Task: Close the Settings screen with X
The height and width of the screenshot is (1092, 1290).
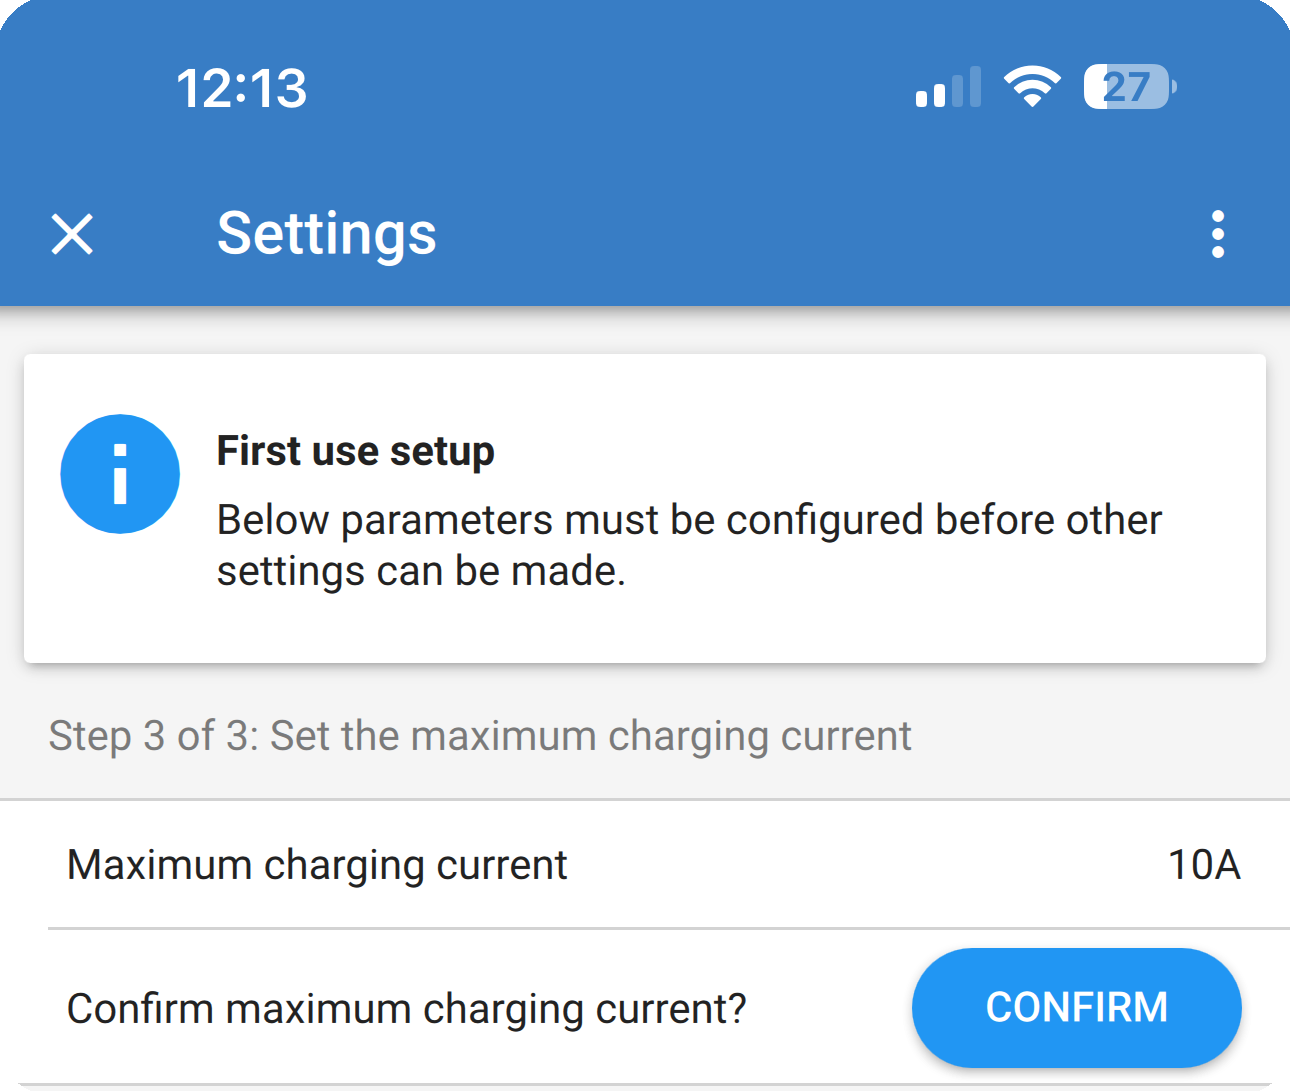Action: pyautogui.click(x=72, y=234)
